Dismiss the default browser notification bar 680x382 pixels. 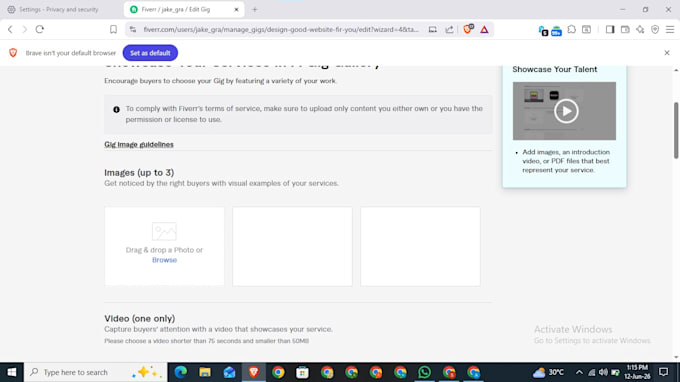pyautogui.click(x=667, y=53)
